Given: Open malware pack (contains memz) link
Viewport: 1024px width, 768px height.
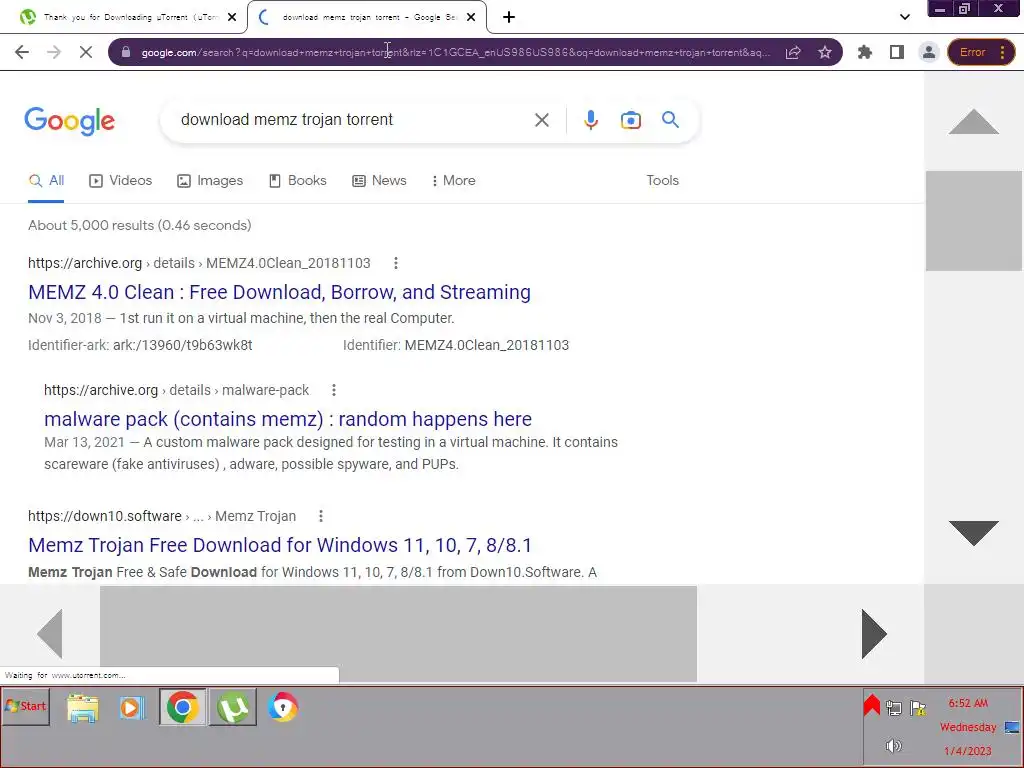Looking at the screenshot, I should tap(288, 419).
